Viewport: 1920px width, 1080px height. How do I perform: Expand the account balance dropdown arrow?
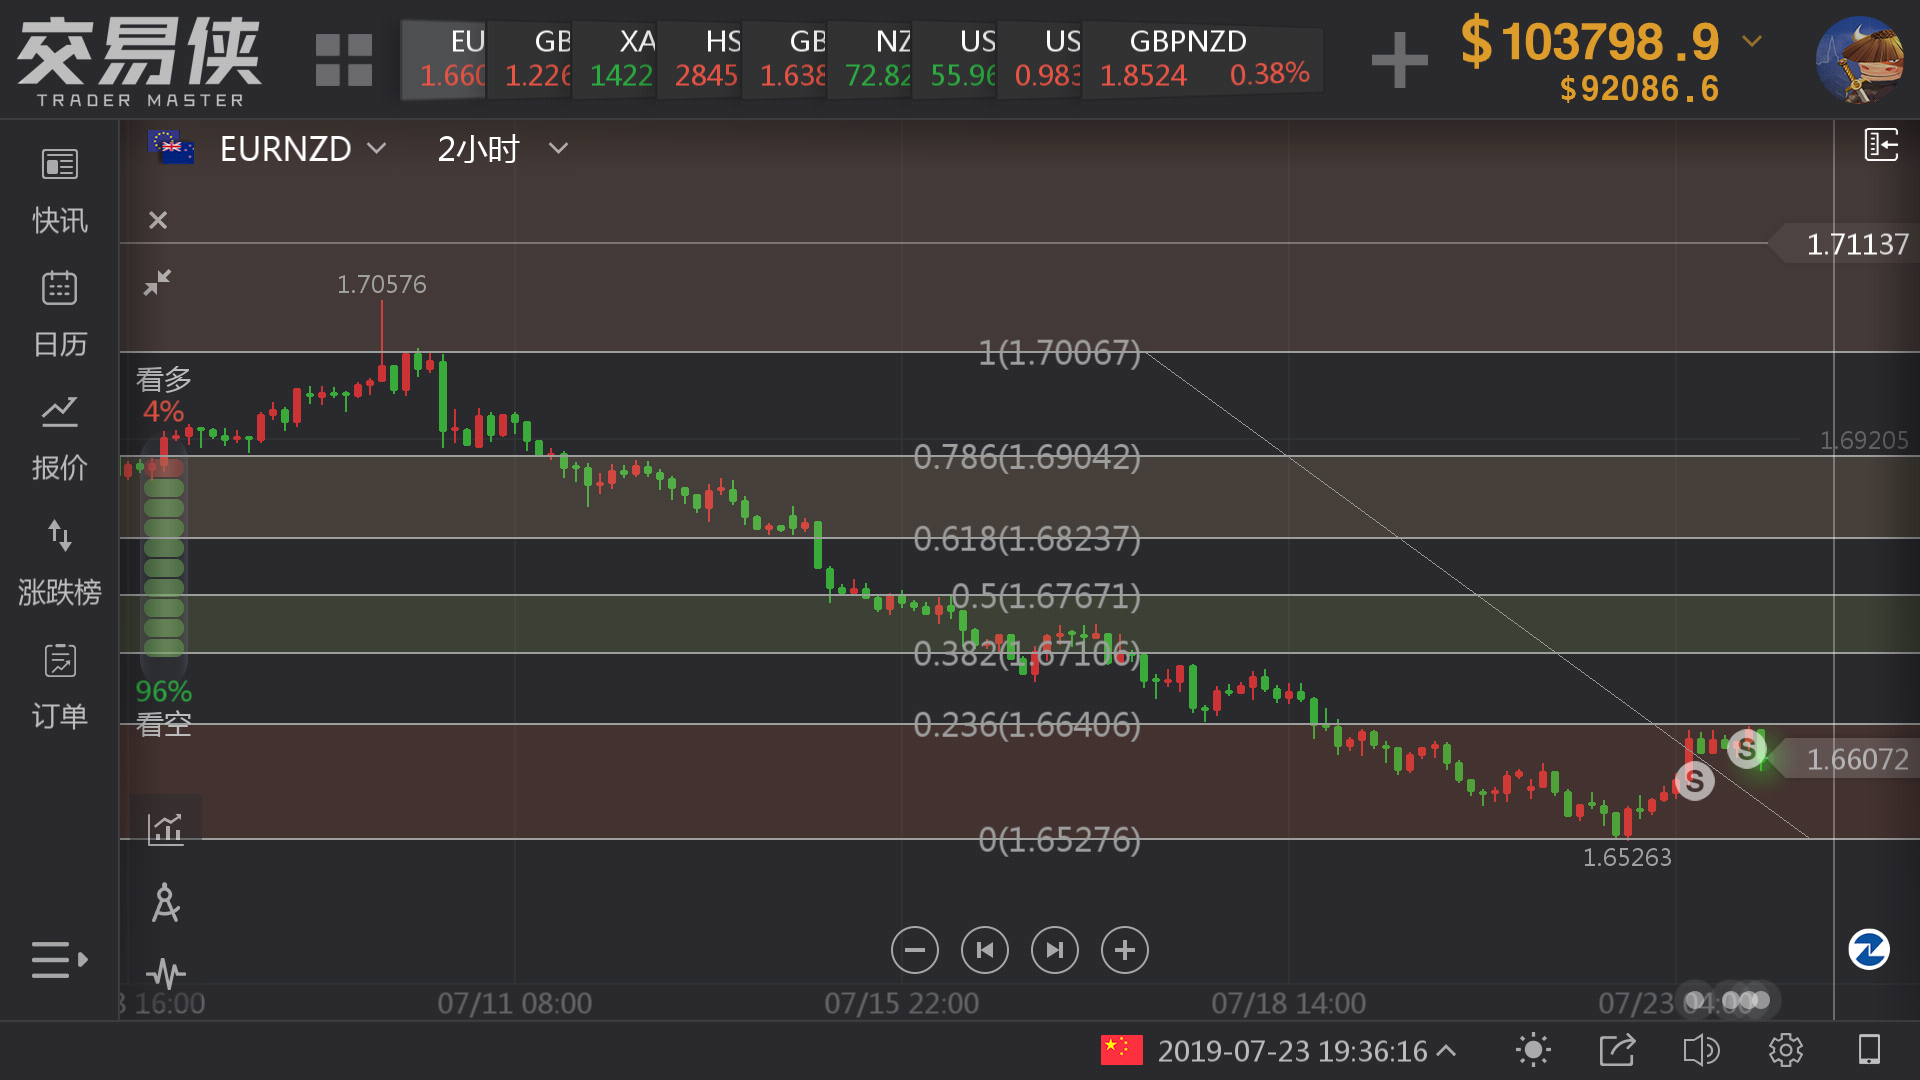tap(1751, 41)
